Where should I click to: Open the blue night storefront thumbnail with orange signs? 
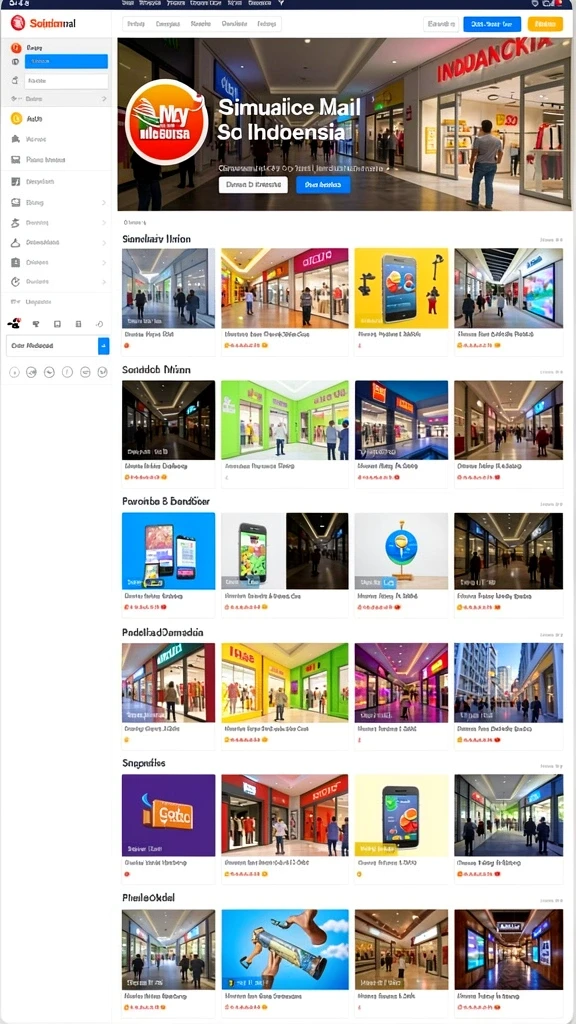[402, 420]
